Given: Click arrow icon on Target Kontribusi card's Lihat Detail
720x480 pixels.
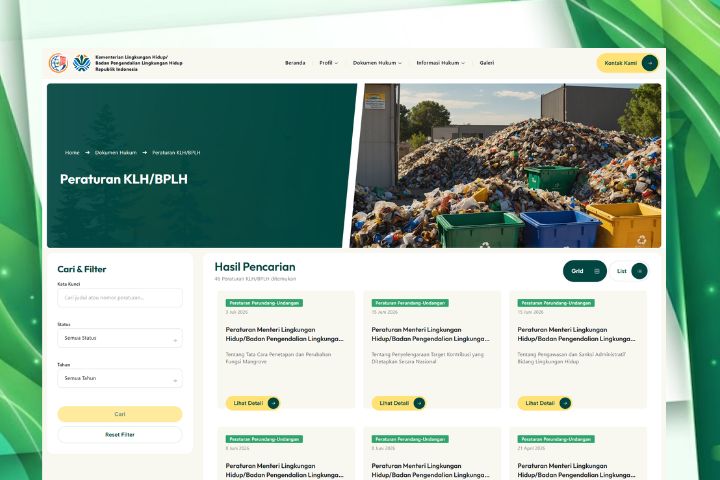Looking at the screenshot, I should coord(419,403).
